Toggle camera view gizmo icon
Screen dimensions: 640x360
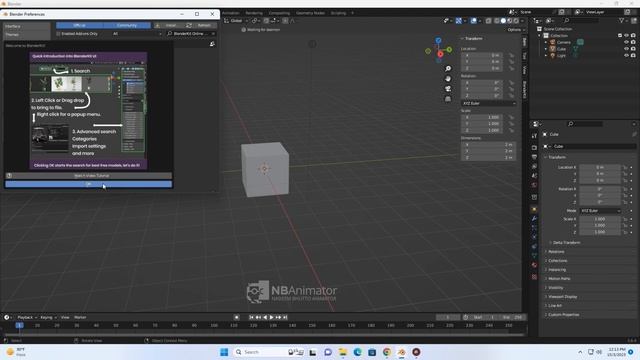448,89
